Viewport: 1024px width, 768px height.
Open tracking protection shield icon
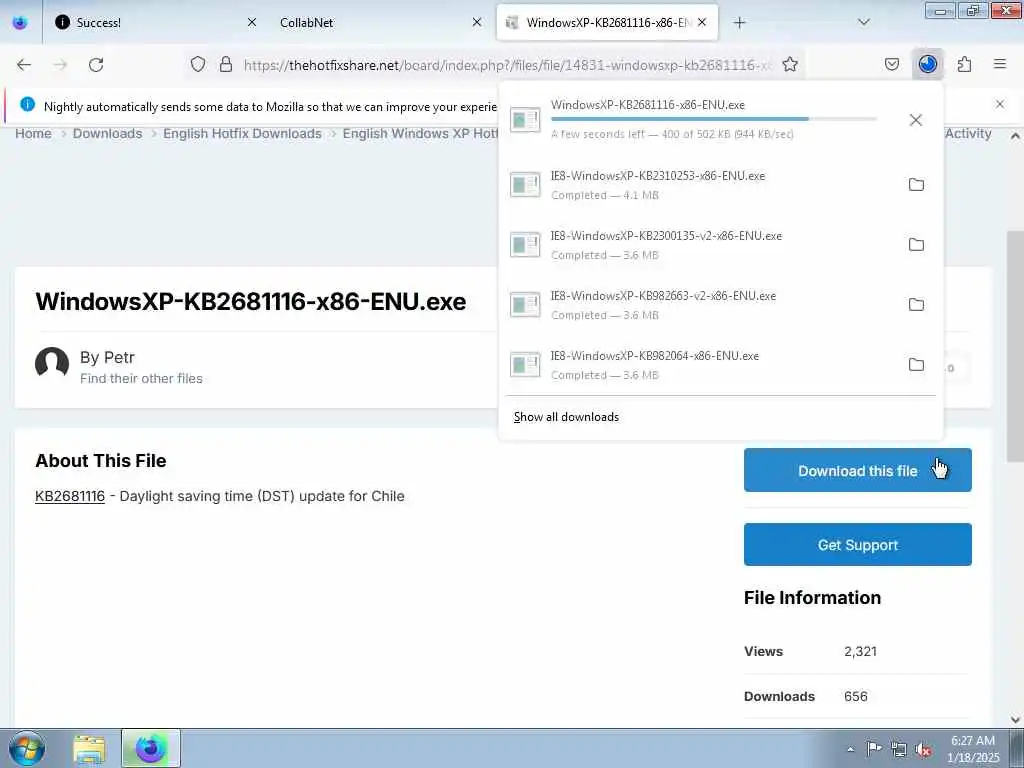pos(198,64)
